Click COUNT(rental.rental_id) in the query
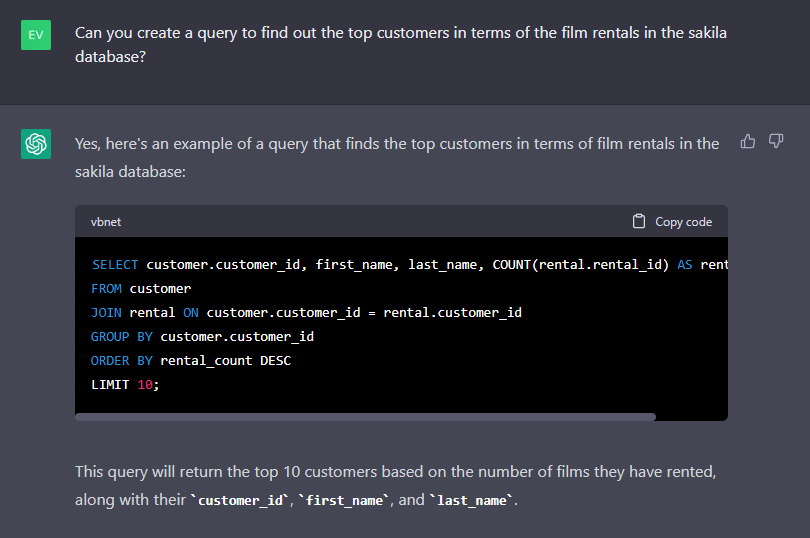 pos(581,265)
